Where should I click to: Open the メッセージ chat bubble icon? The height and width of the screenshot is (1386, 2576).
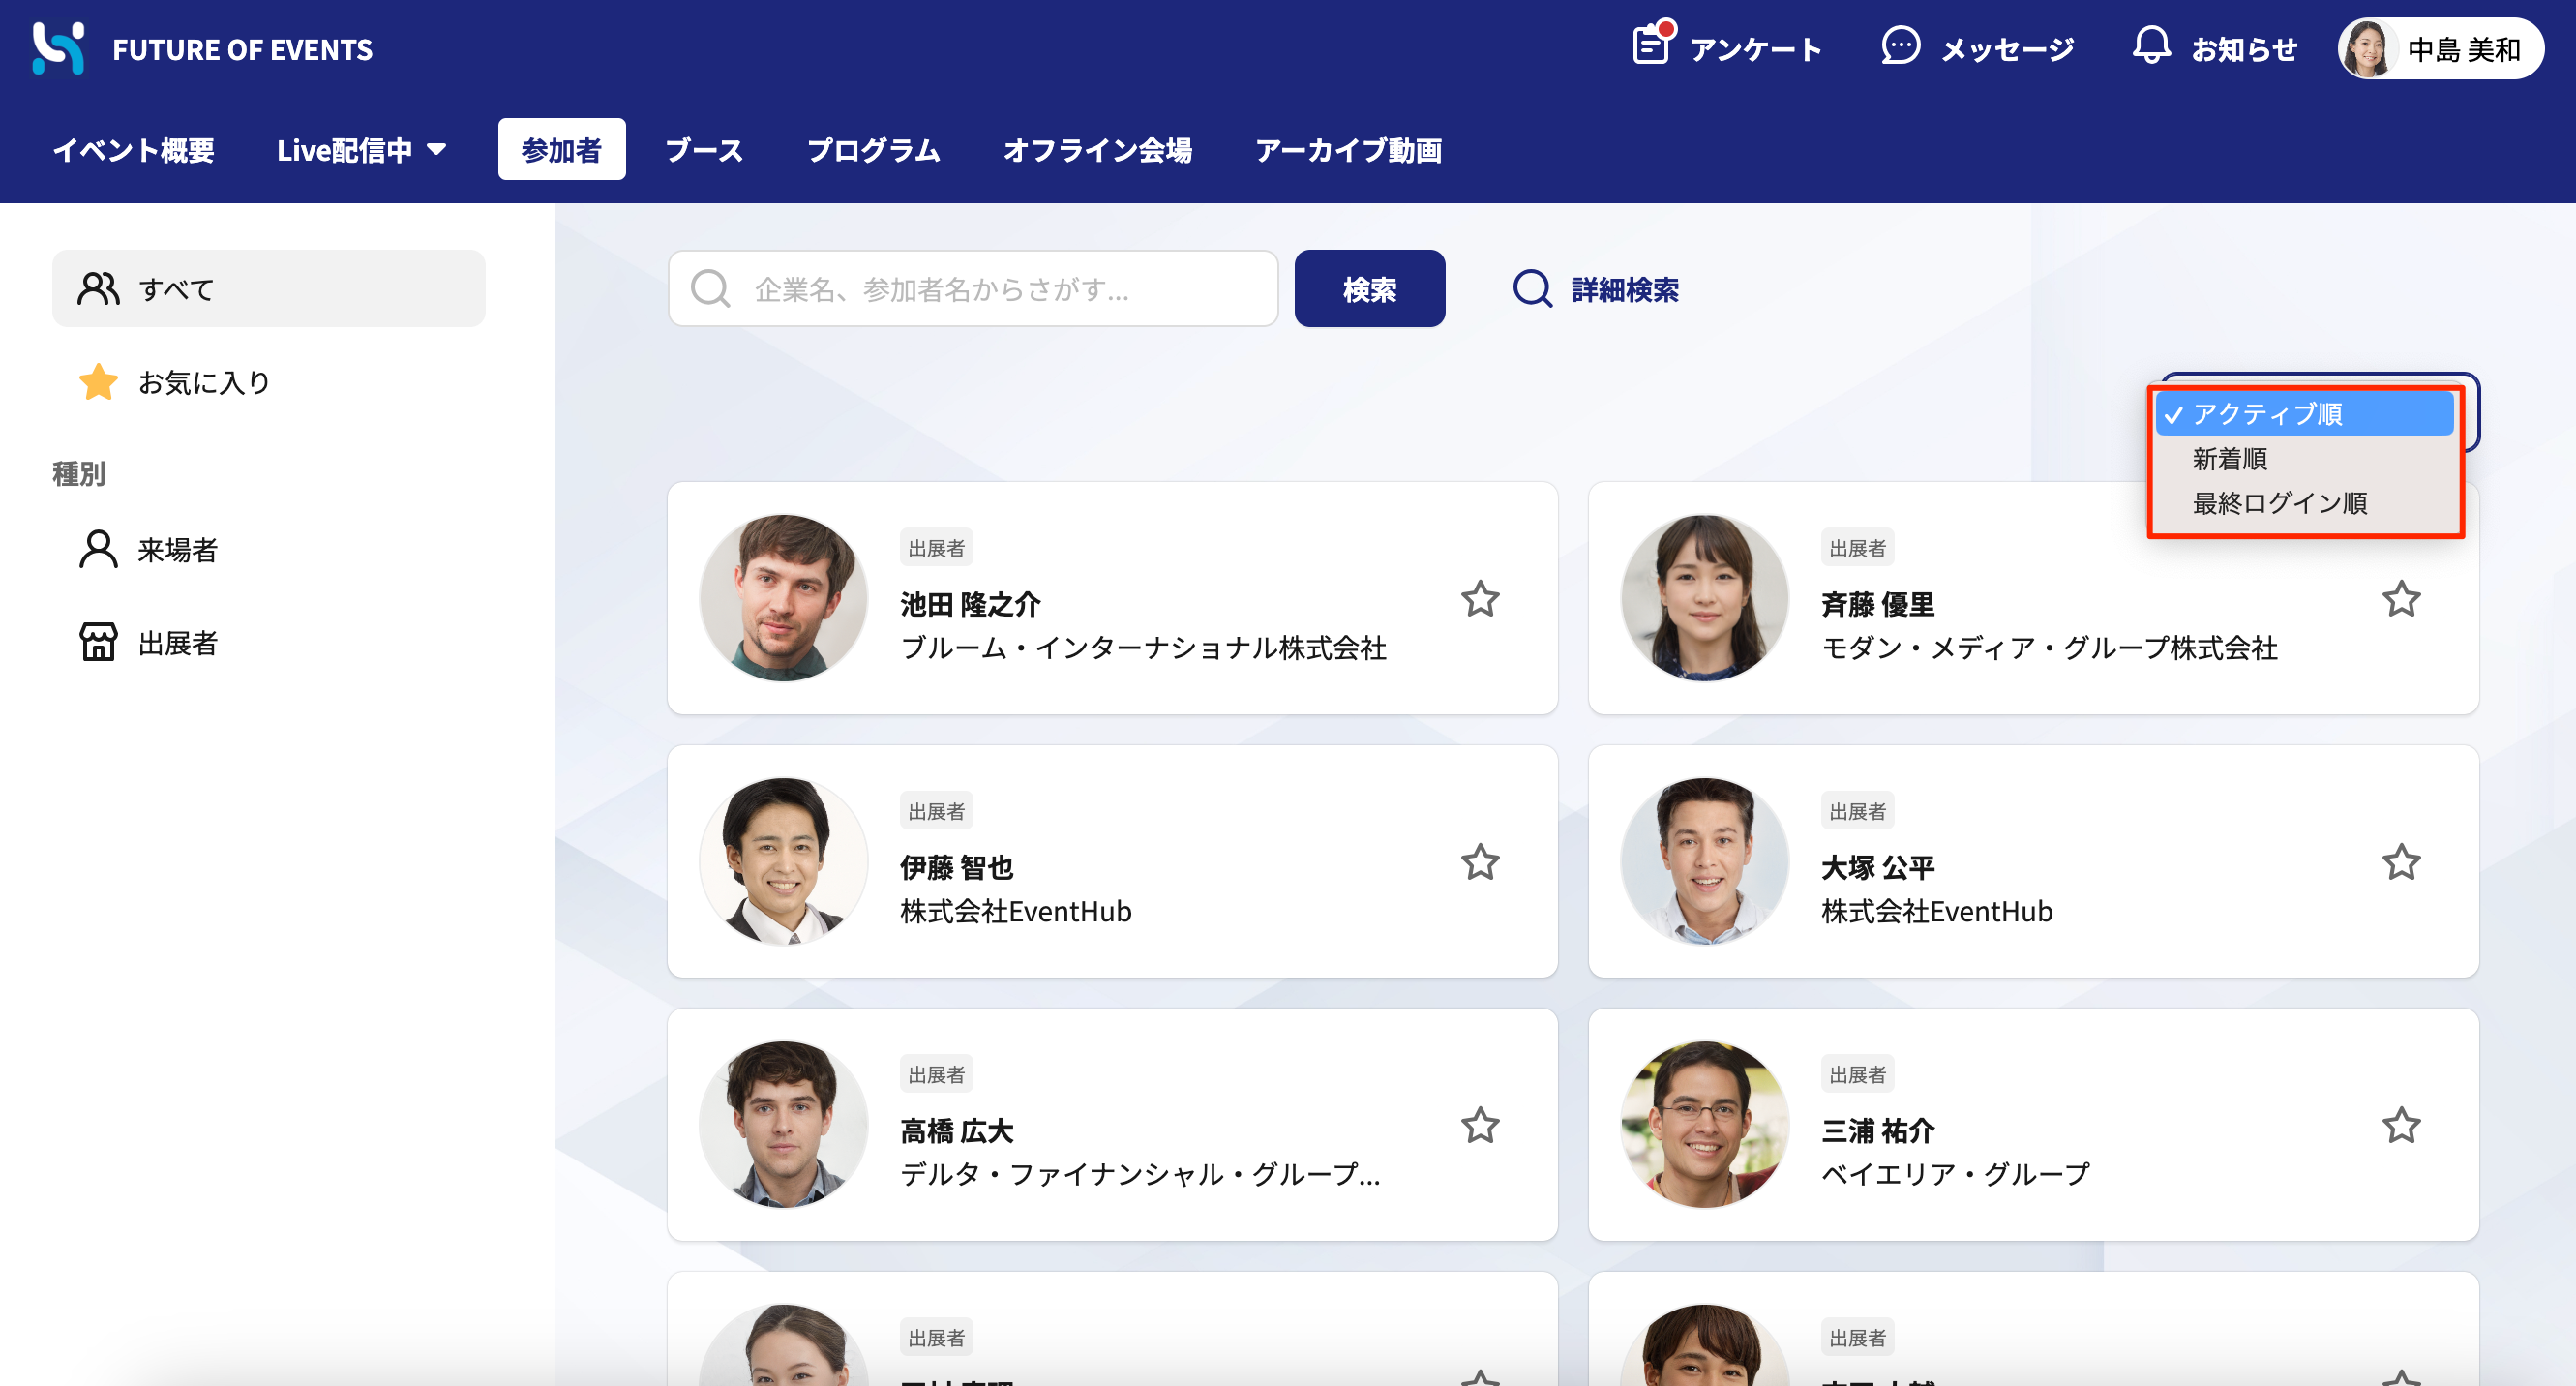pos(1900,47)
